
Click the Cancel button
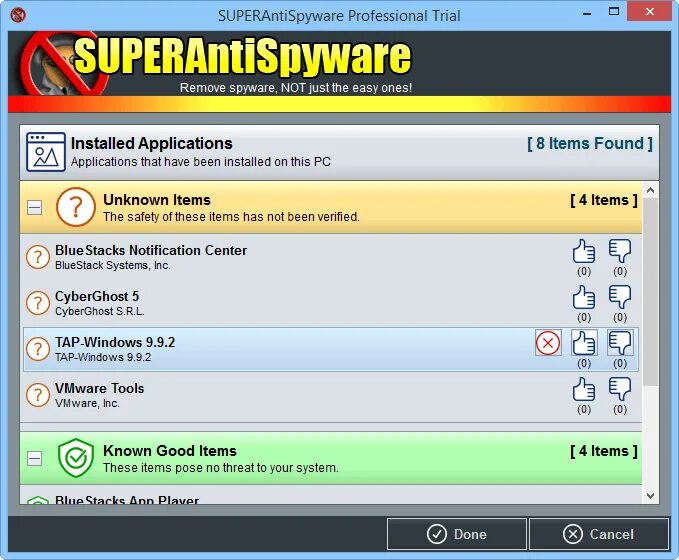tap(599, 534)
